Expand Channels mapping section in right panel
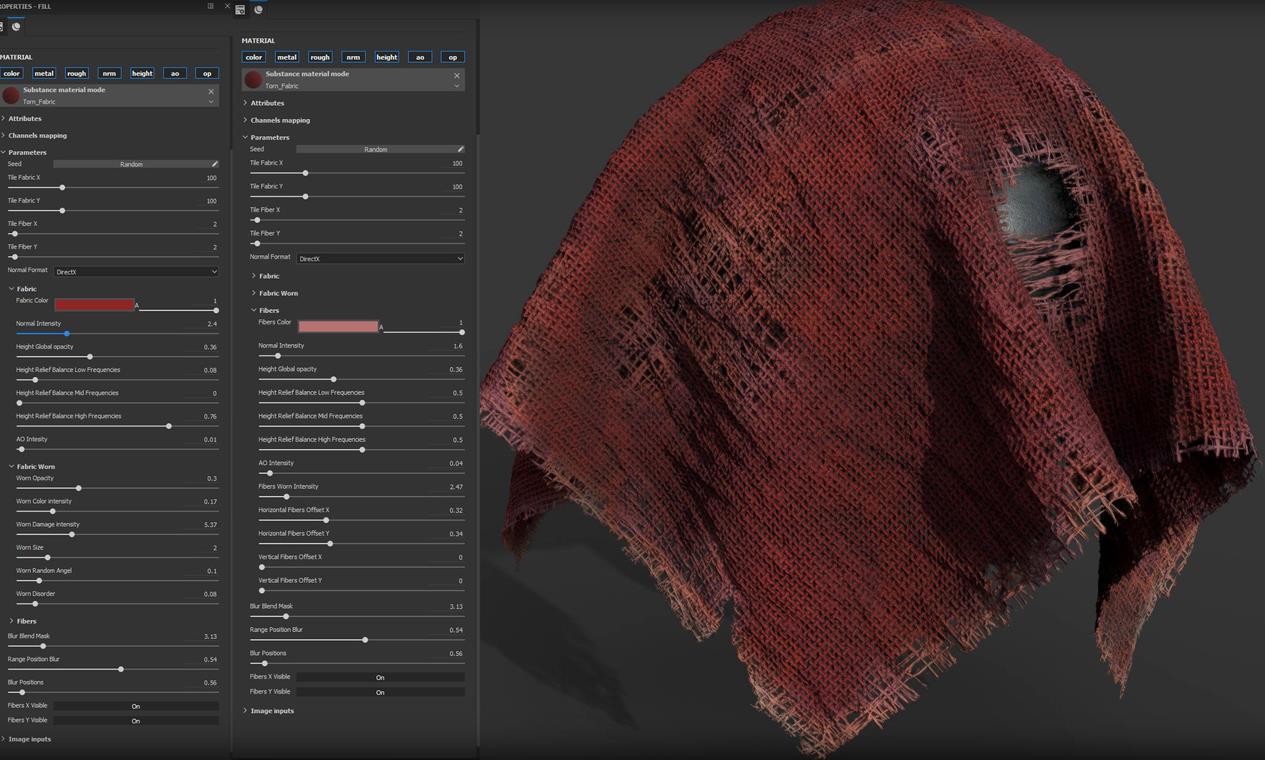 coord(280,120)
